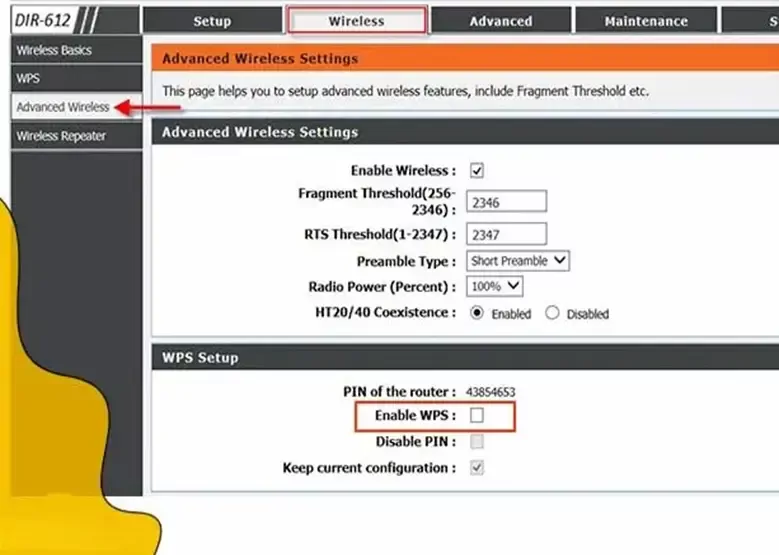Select Advanced Wireless in the sidebar
The image size is (779, 555).
pos(62,107)
